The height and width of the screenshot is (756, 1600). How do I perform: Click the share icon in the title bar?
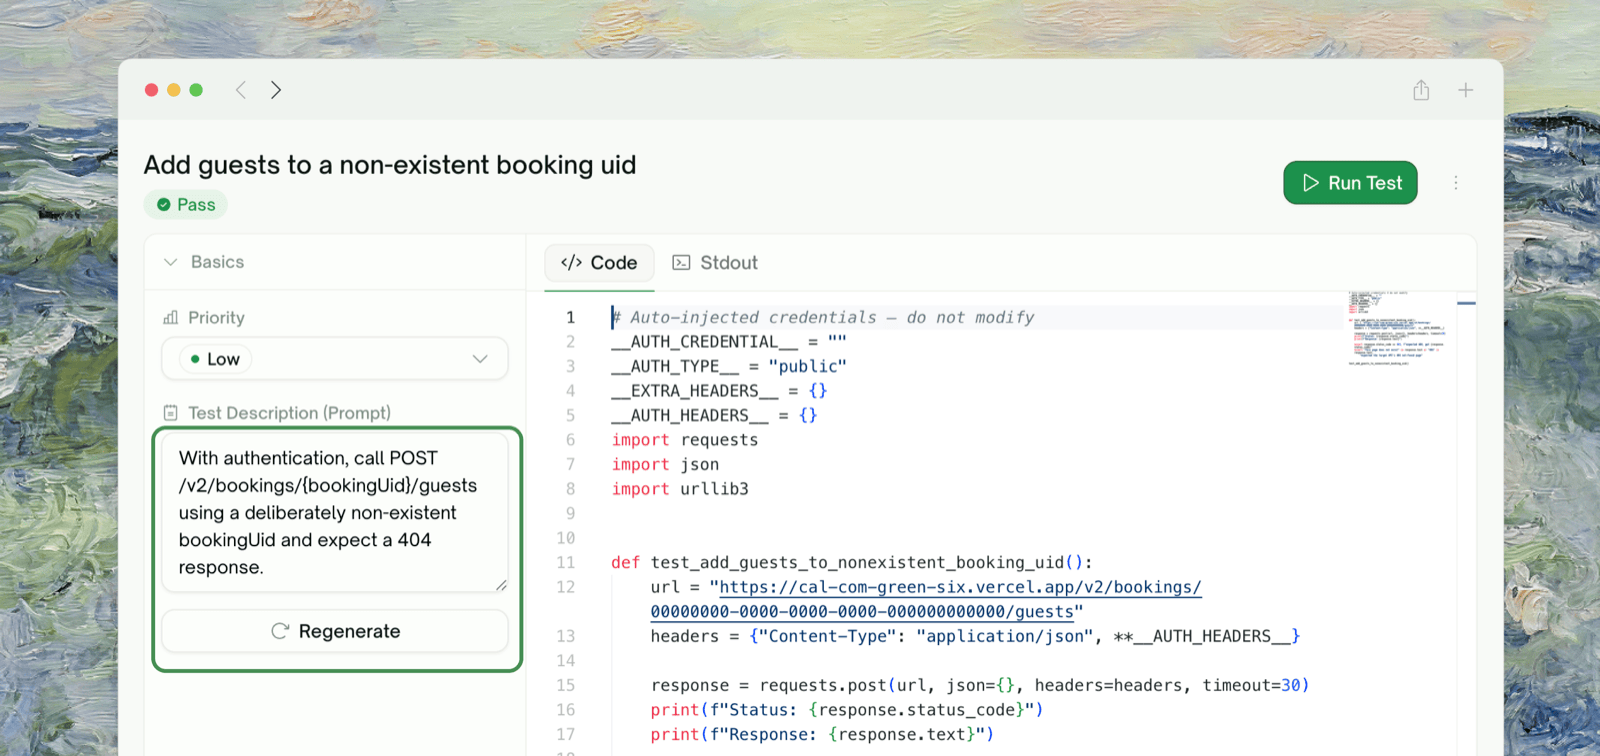click(x=1421, y=90)
